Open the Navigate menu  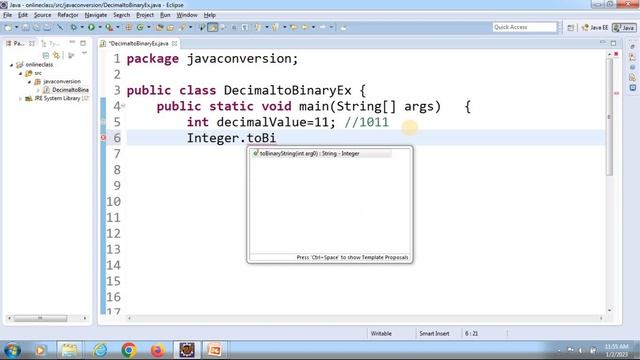(x=96, y=15)
